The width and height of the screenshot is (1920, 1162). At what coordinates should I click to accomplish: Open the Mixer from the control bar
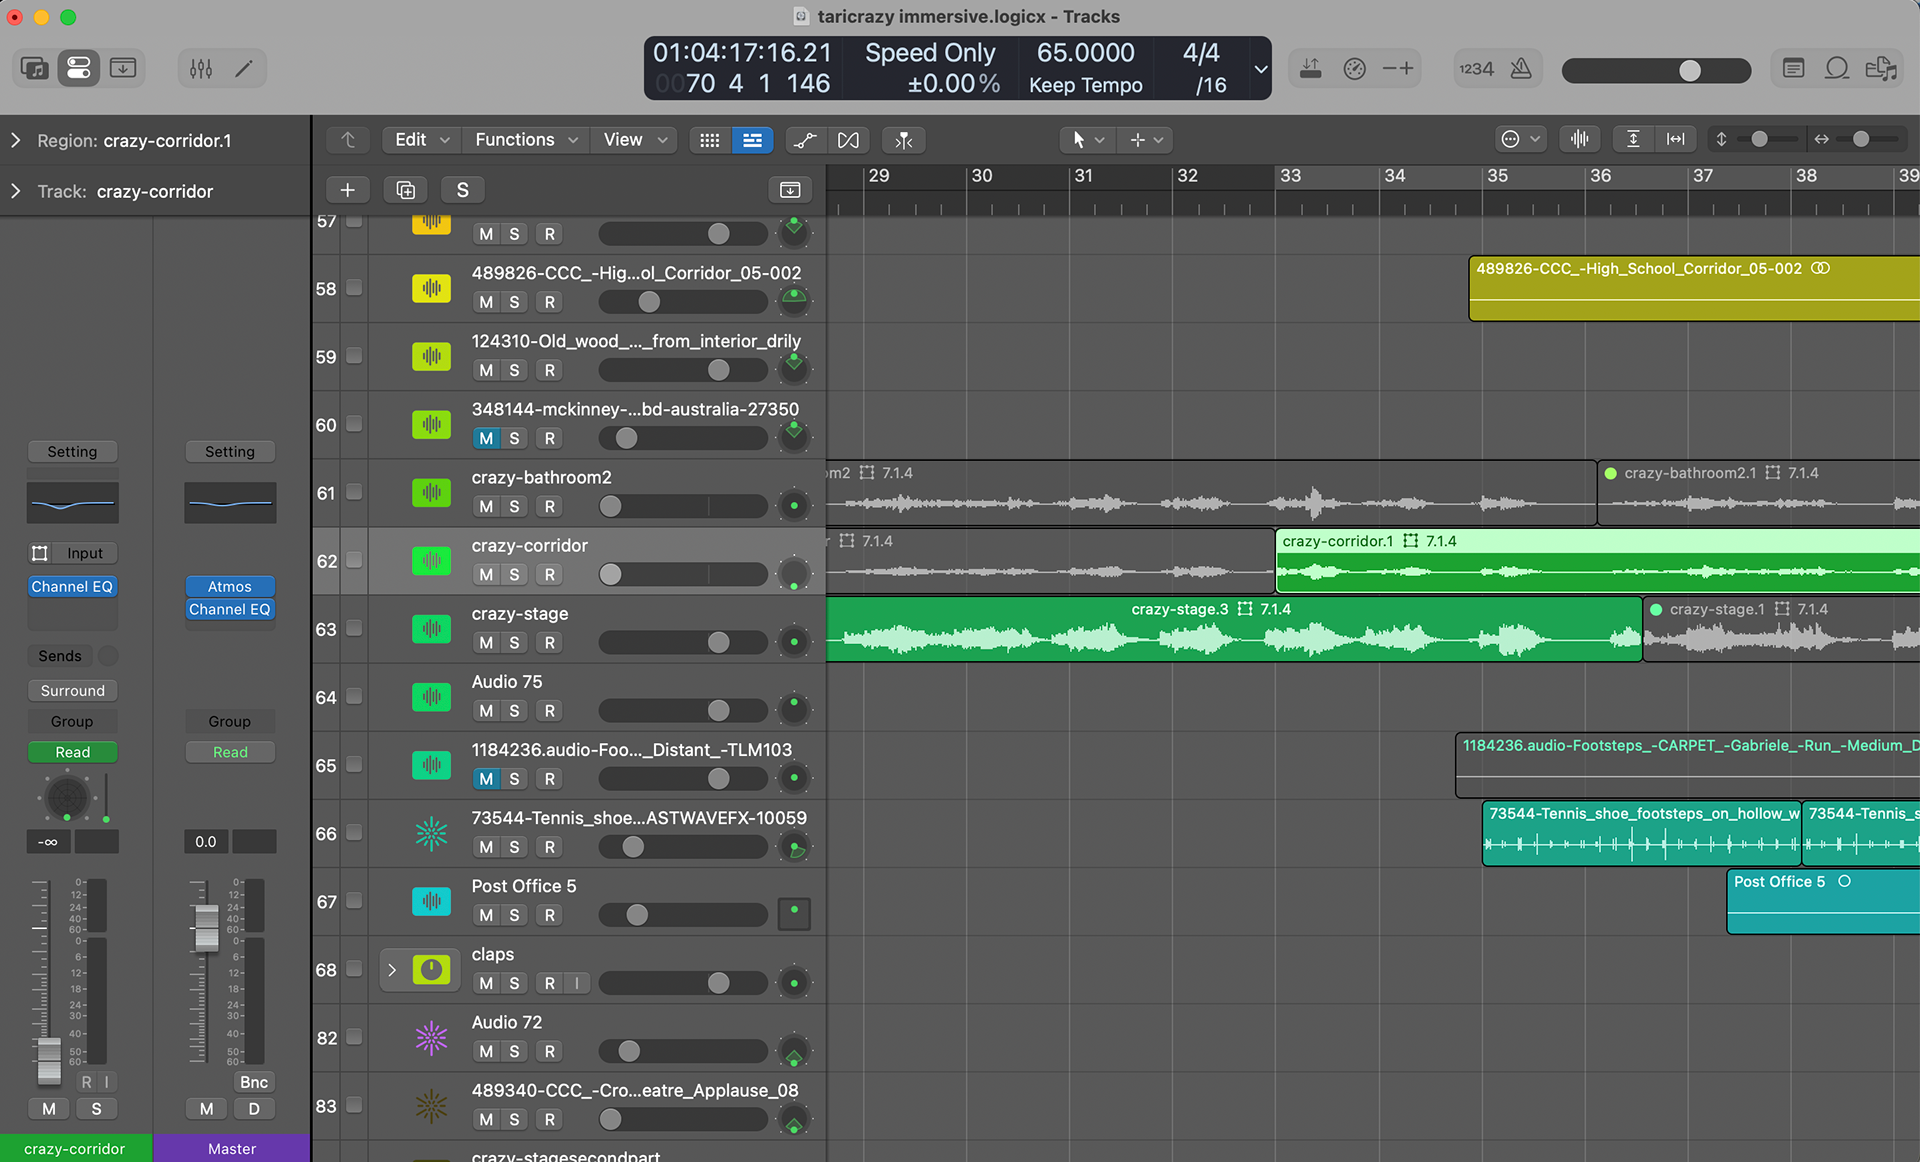[201, 68]
